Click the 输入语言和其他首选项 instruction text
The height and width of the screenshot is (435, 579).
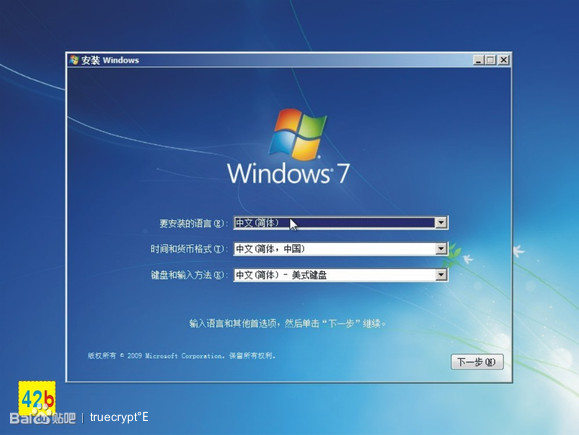(288, 324)
